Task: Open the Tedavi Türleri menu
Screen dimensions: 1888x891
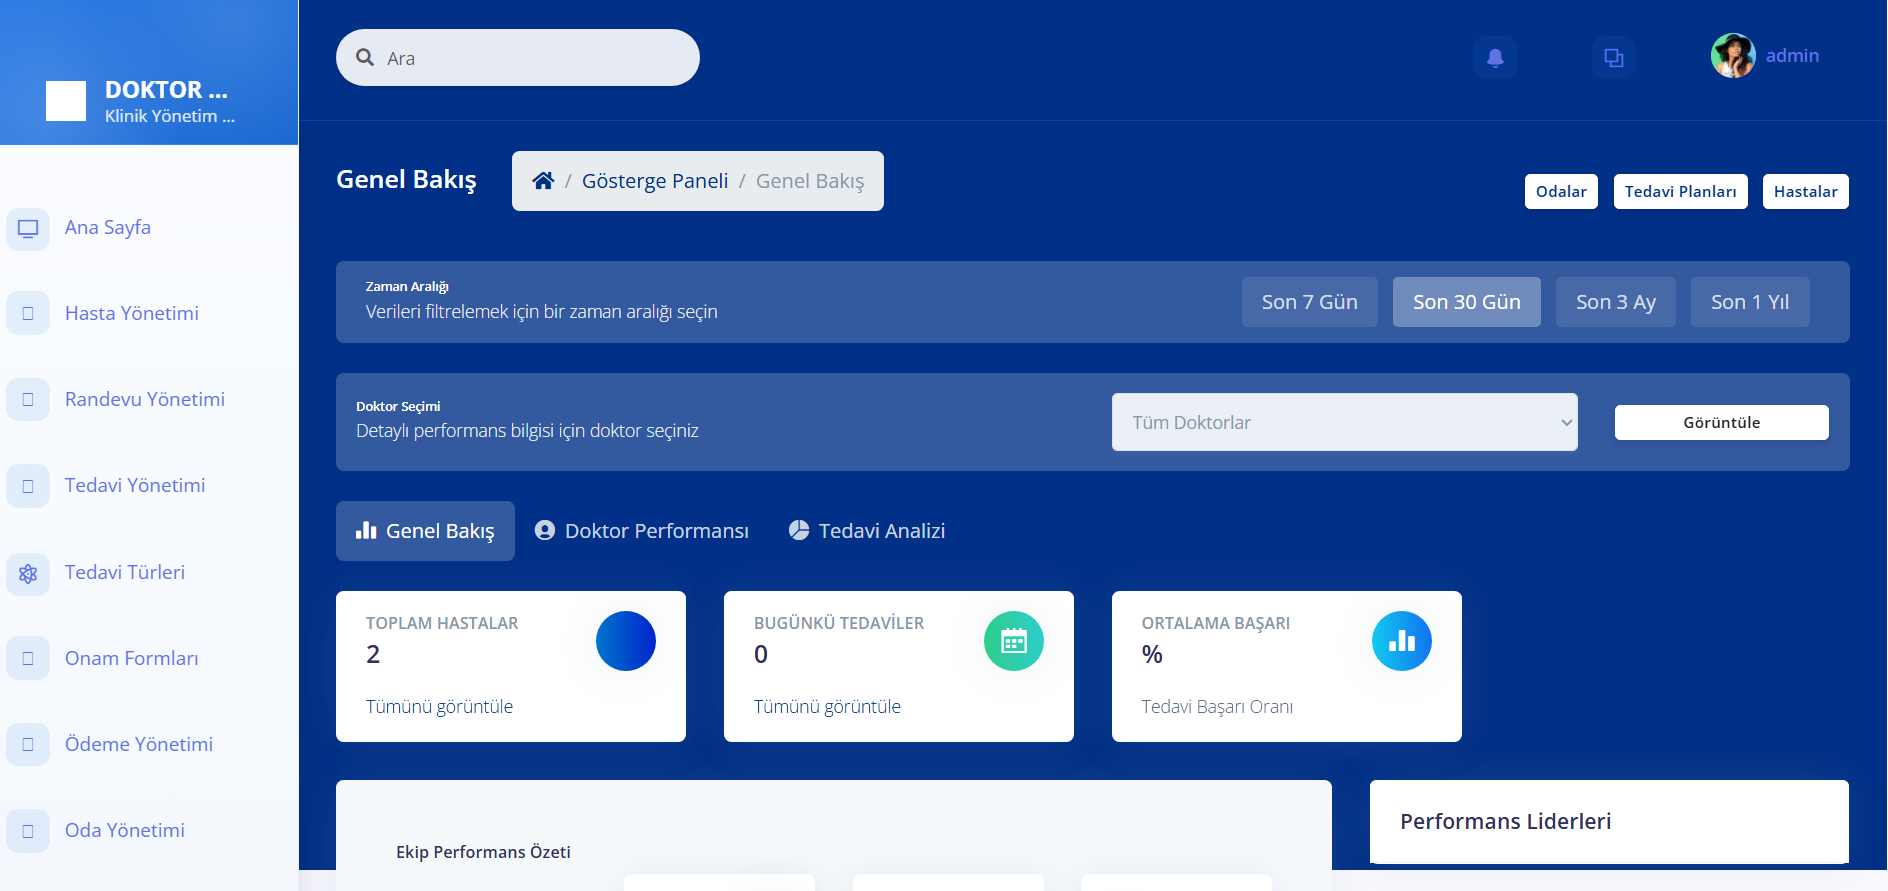Action: [x=125, y=572]
